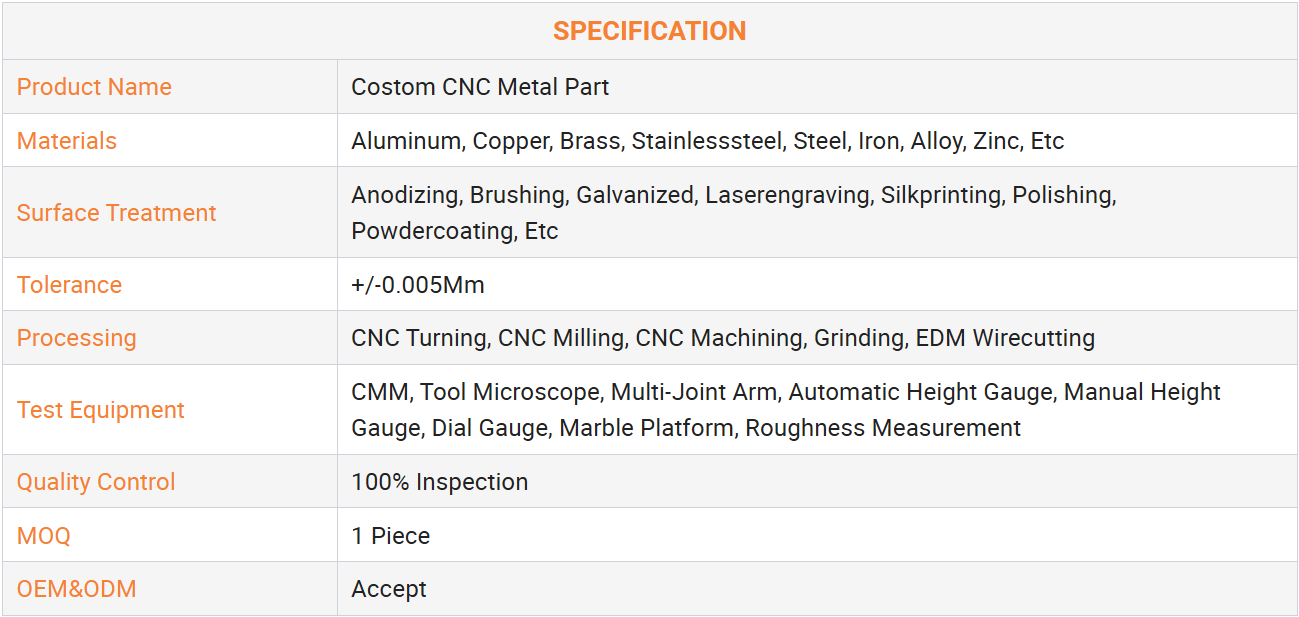Click the Quality Control label
This screenshot has width=1299, height=617.
coord(96,482)
